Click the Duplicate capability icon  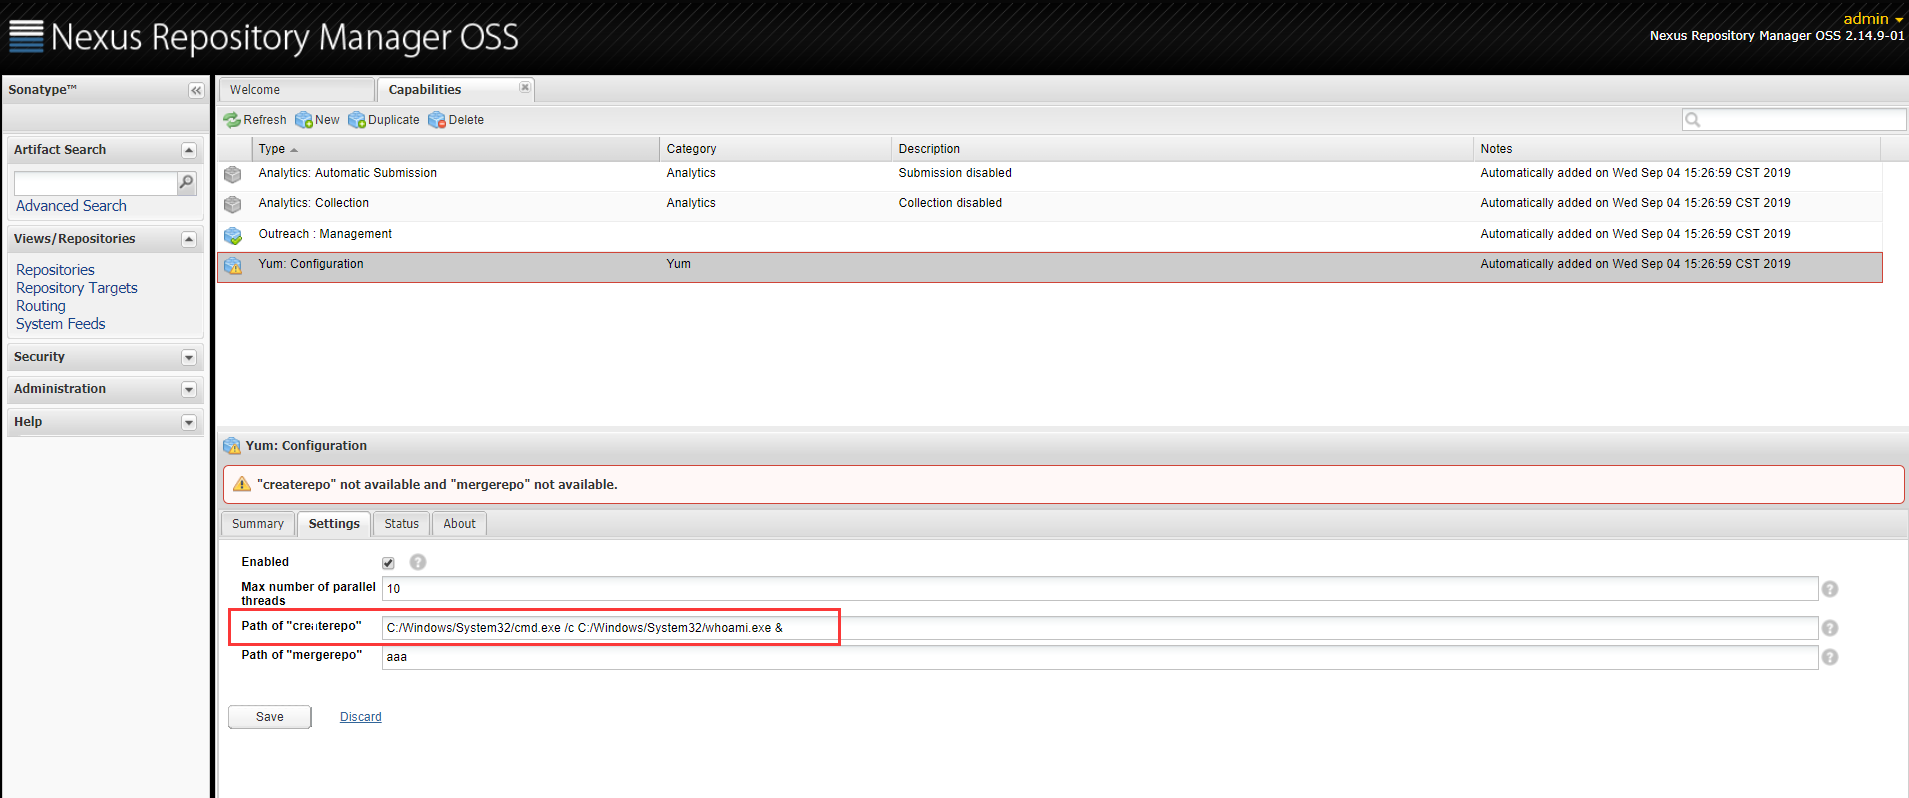357,120
